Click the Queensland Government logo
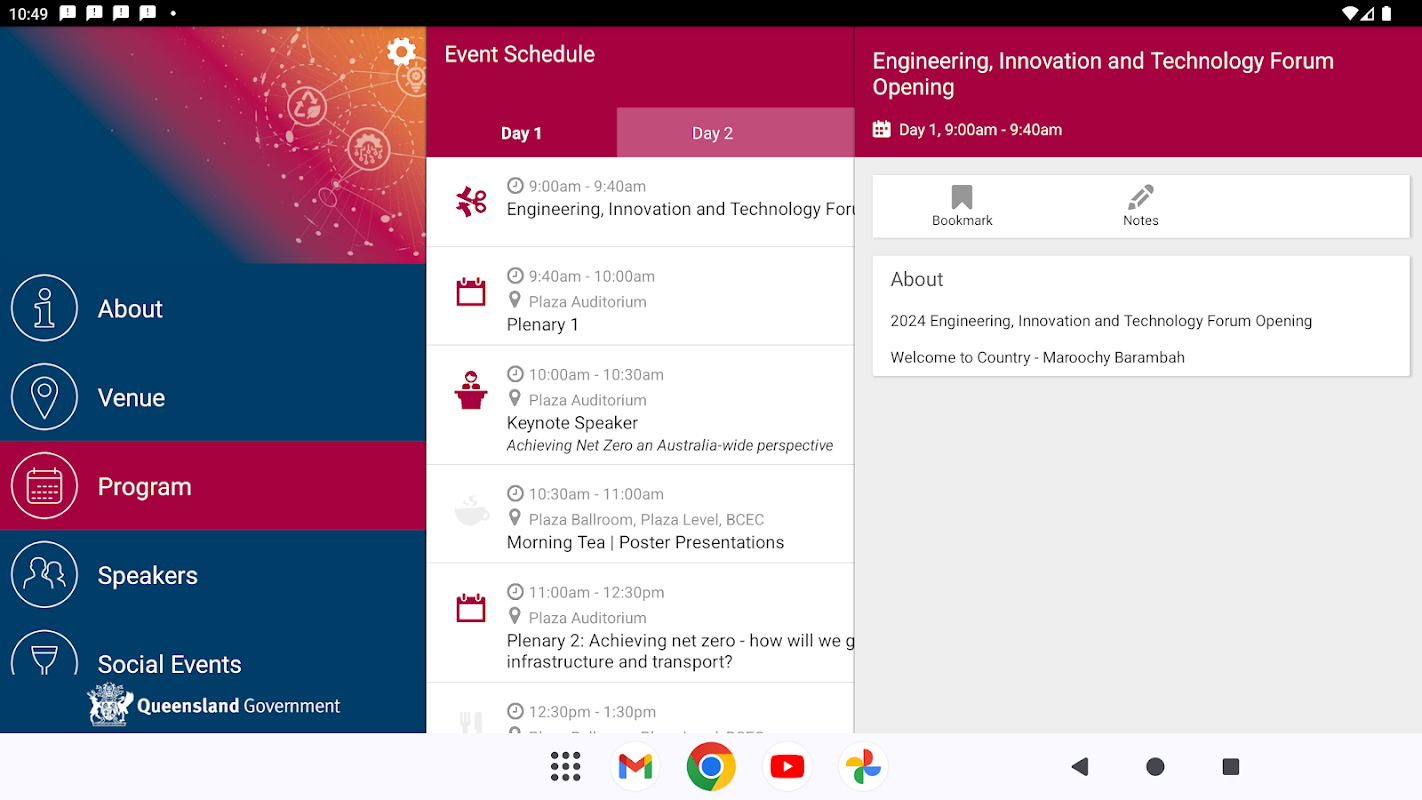Viewport: 1422px width, 800px height. pos(213,705)
